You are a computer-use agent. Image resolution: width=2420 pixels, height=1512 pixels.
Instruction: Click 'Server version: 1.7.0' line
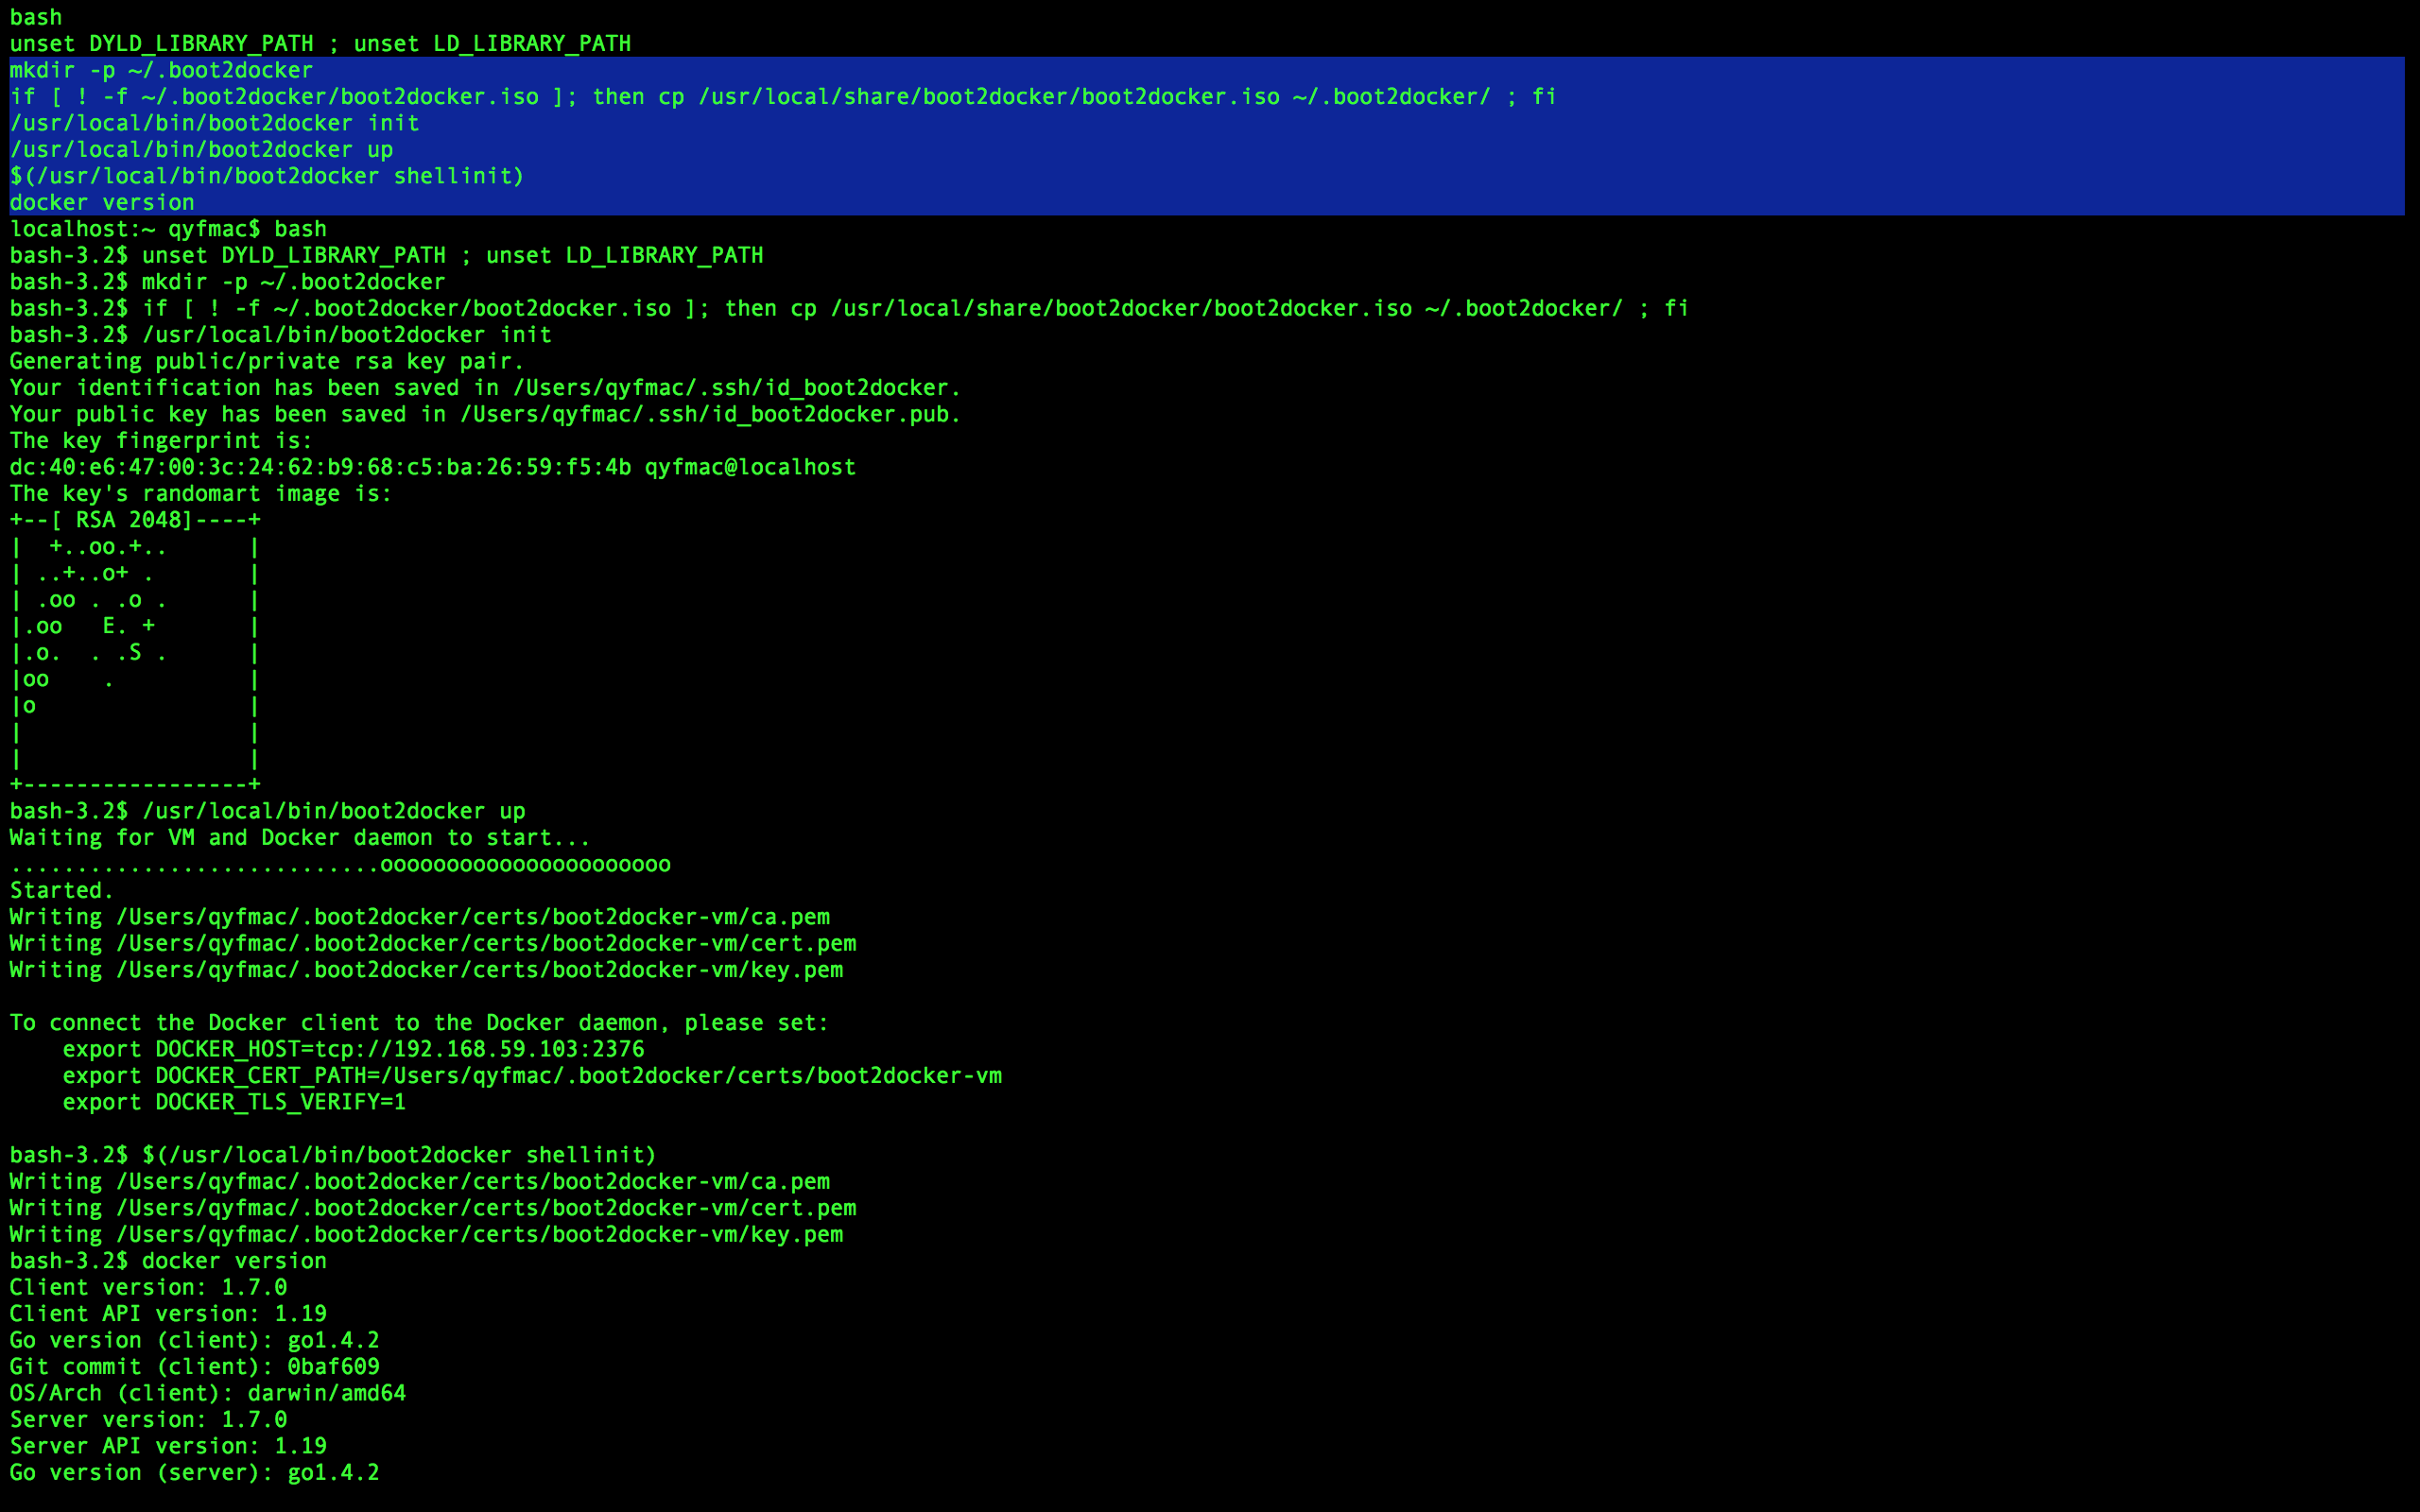(148, 1420)
